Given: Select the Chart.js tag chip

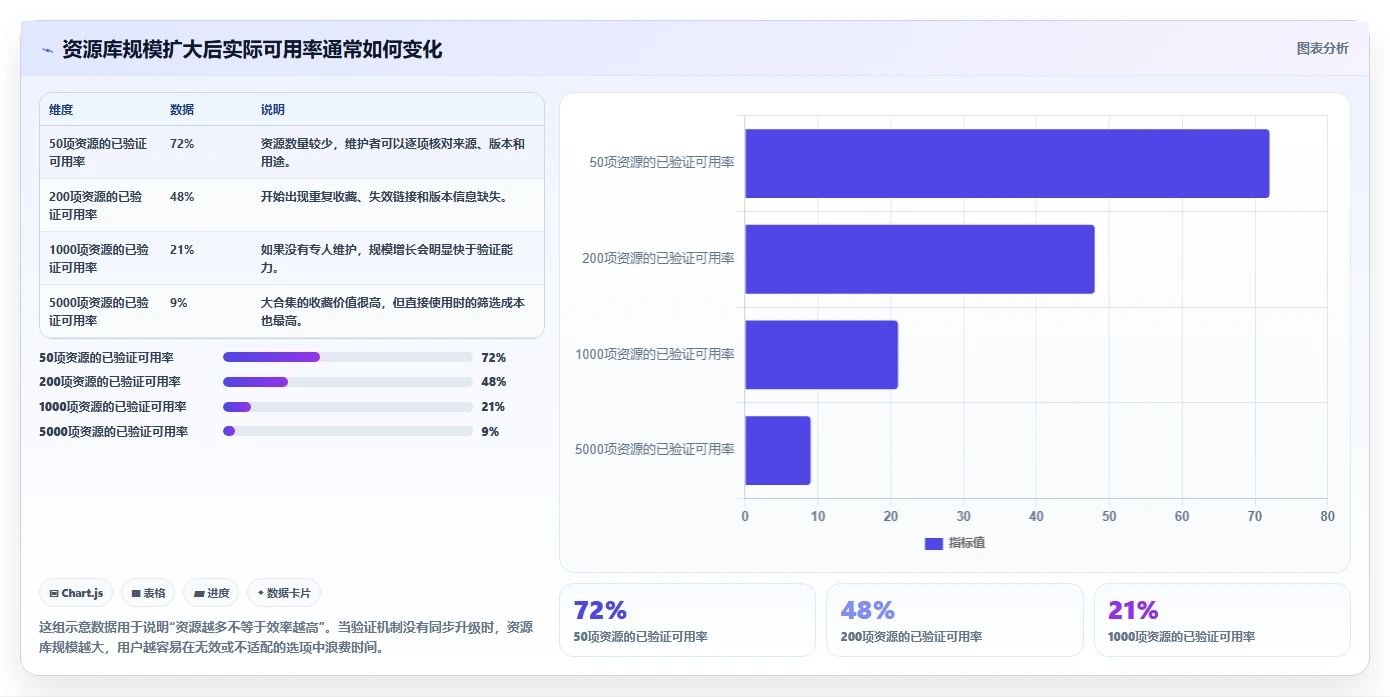Looking at the screenshot, I should tap(77, 593).
